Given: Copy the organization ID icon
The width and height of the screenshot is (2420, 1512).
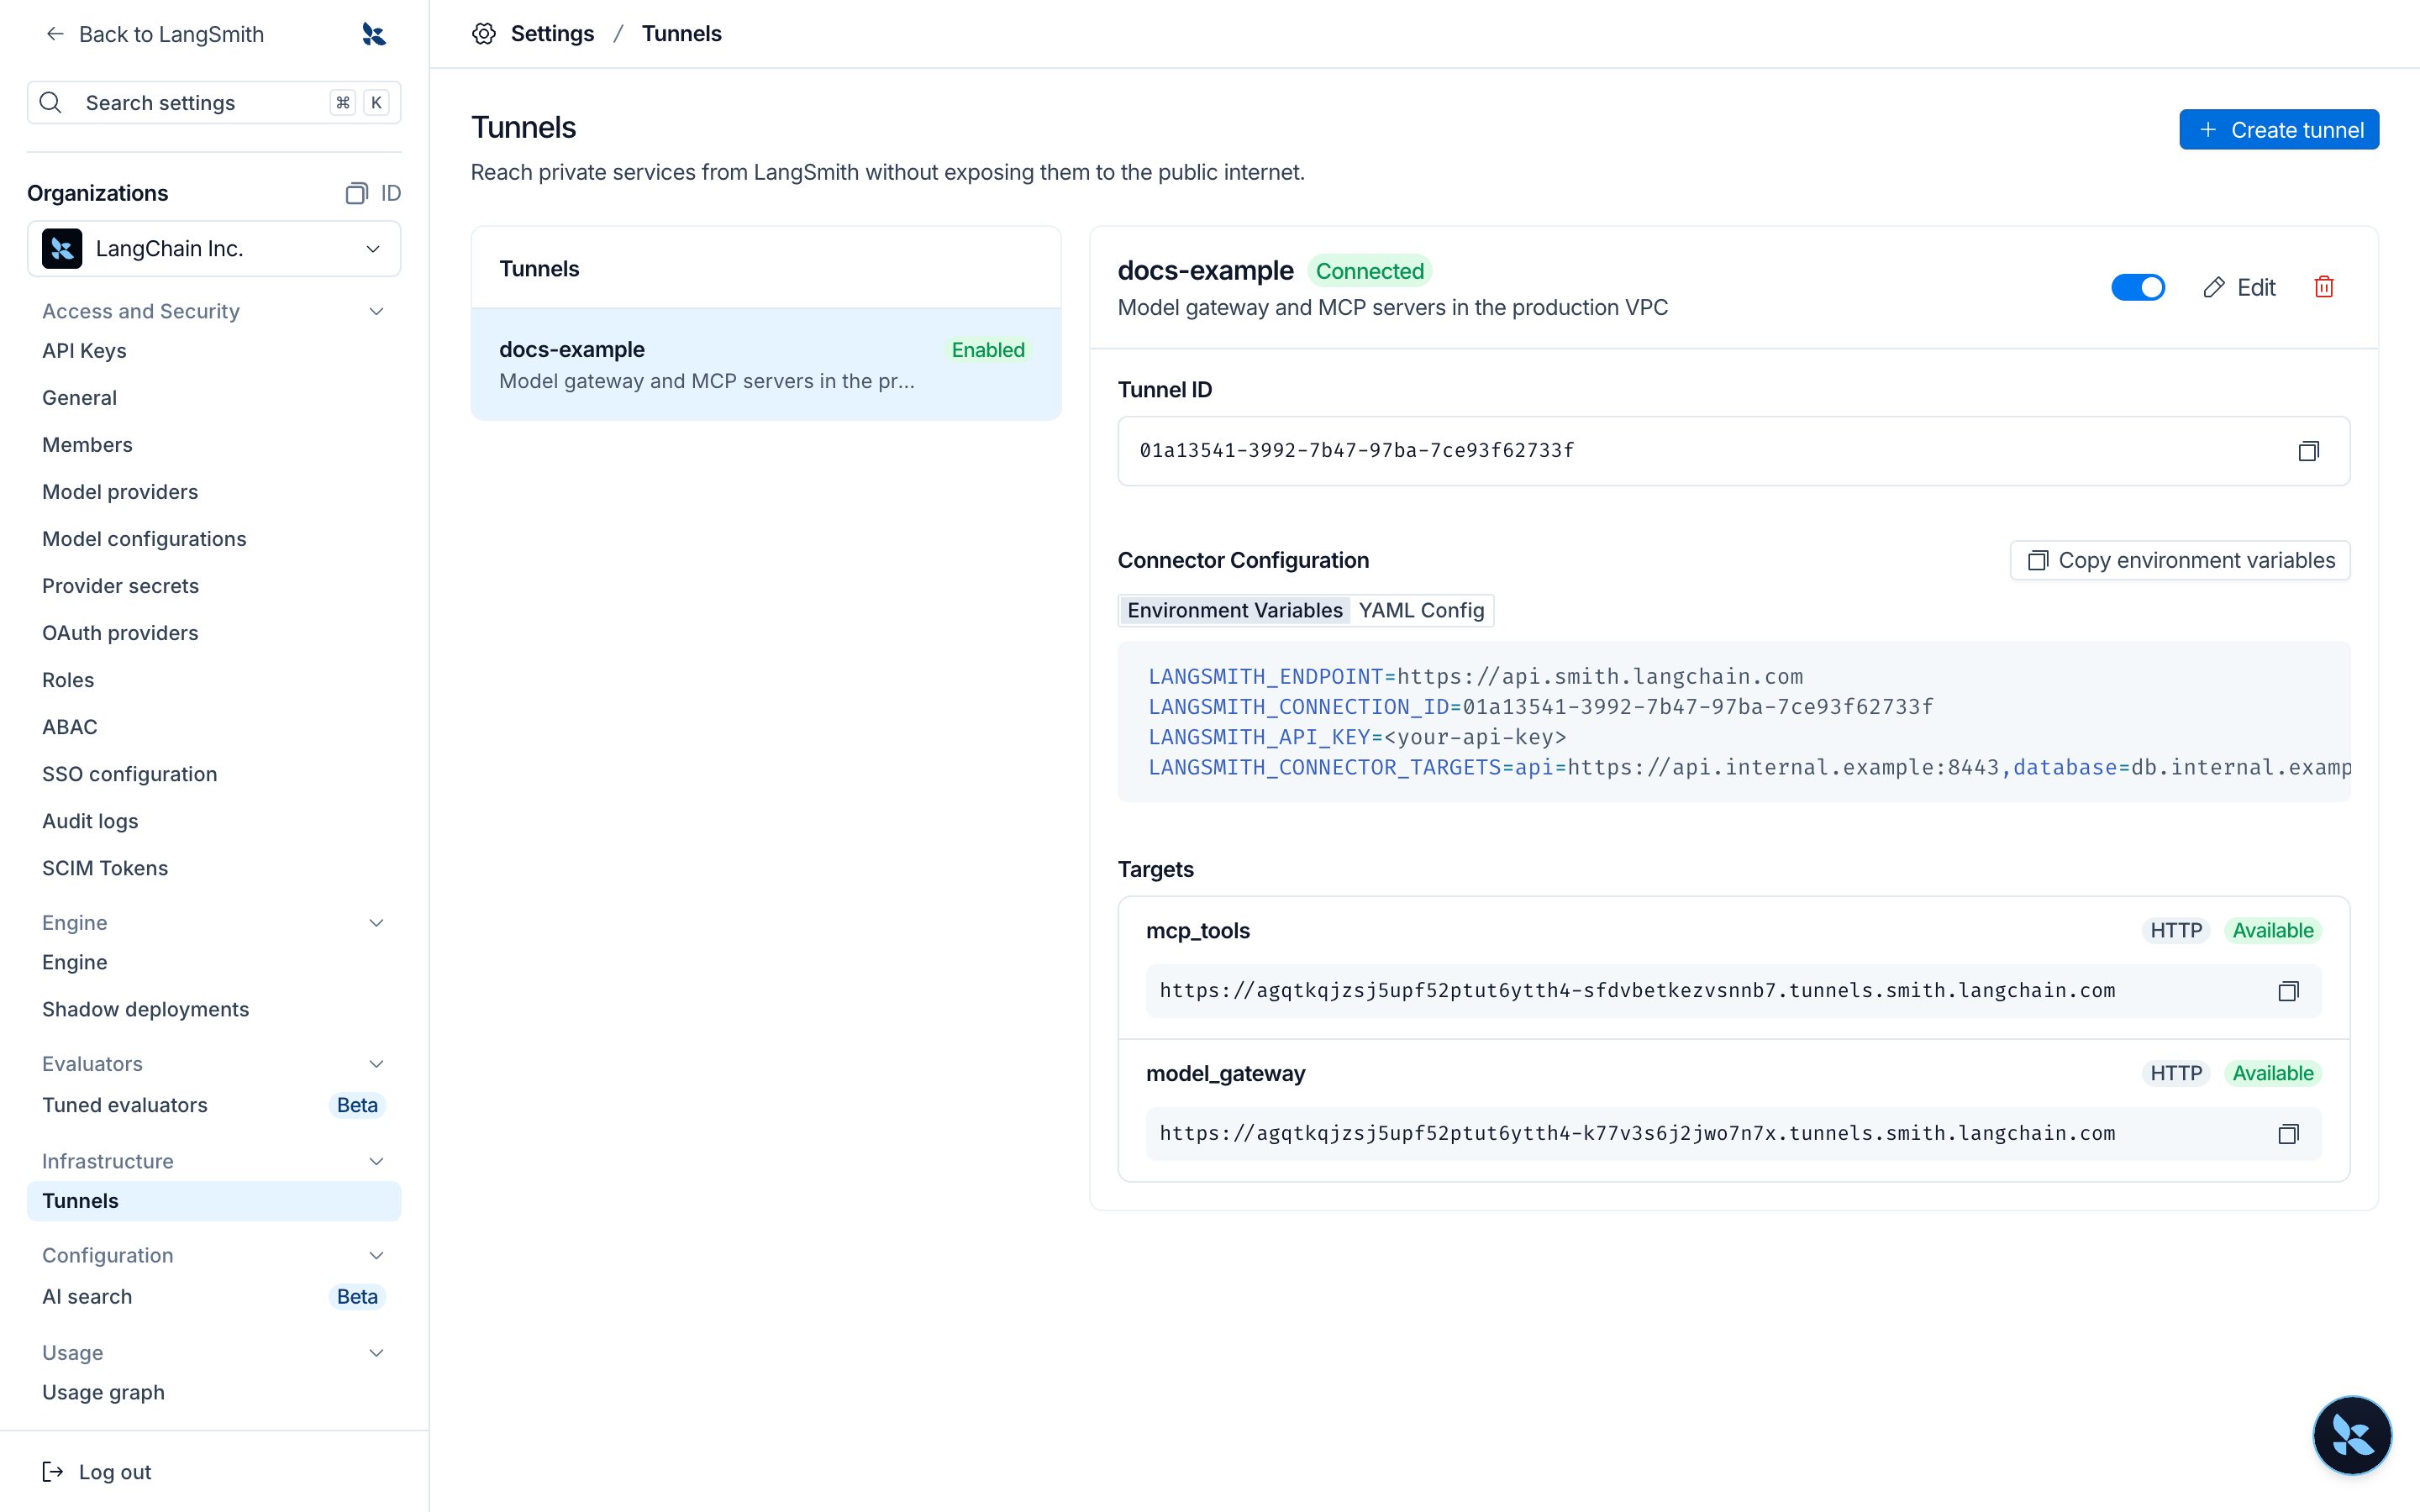Looking at the screenshot, I should point(357,193).
